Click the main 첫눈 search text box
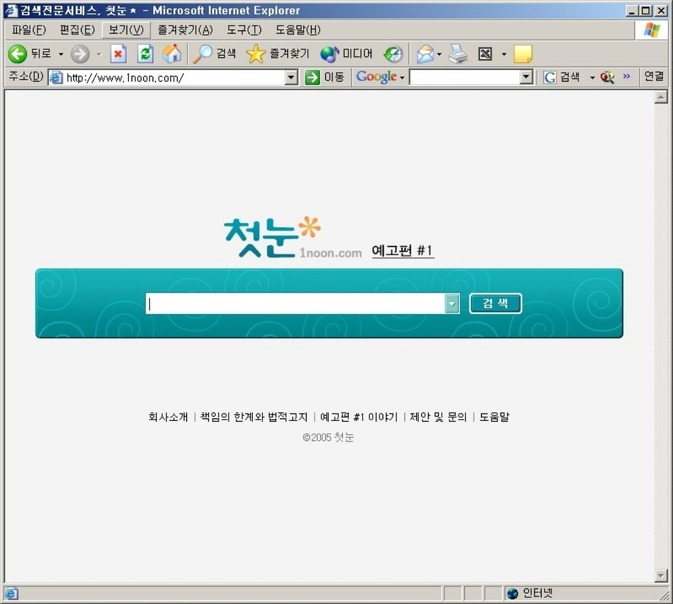The width and height of the screenshot is (673, 604). (295, 304)
